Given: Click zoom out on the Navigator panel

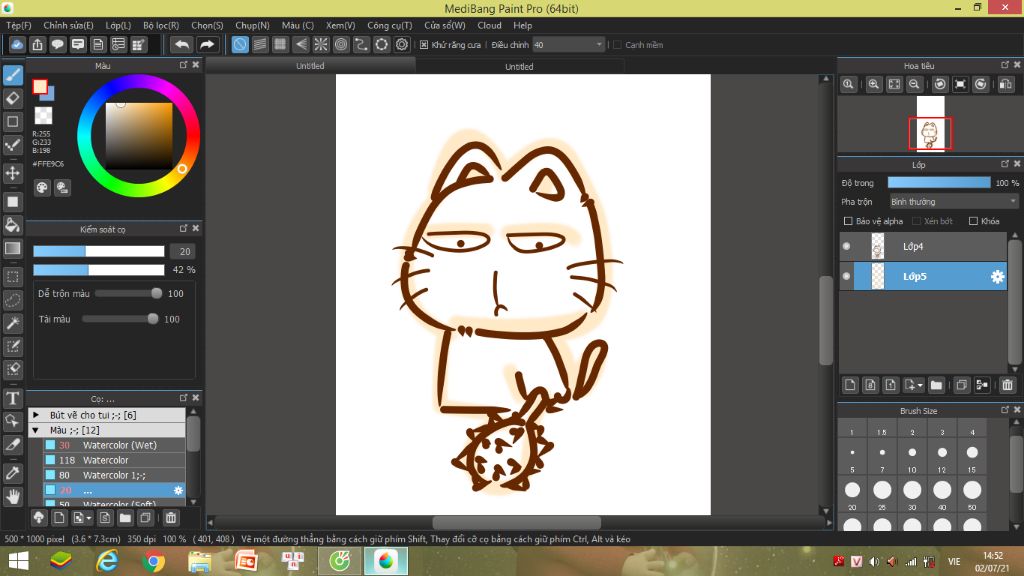Looking at the screenshot, I should pos(914,84).
